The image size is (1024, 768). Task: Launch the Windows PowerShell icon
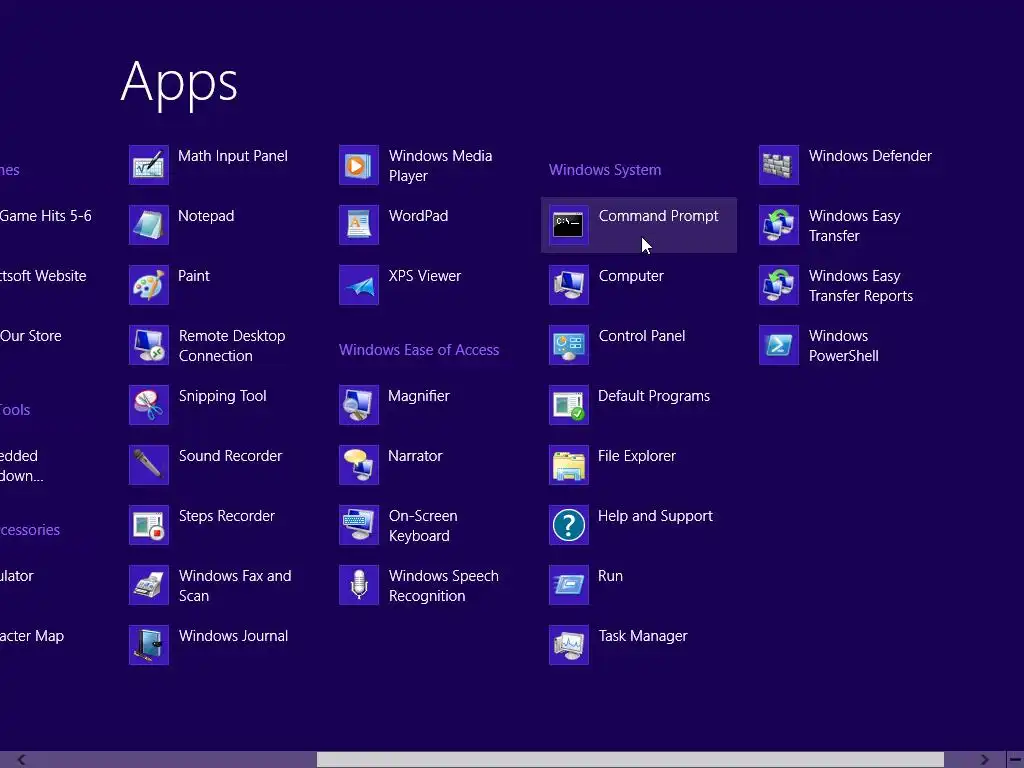(x=779, y=345)
